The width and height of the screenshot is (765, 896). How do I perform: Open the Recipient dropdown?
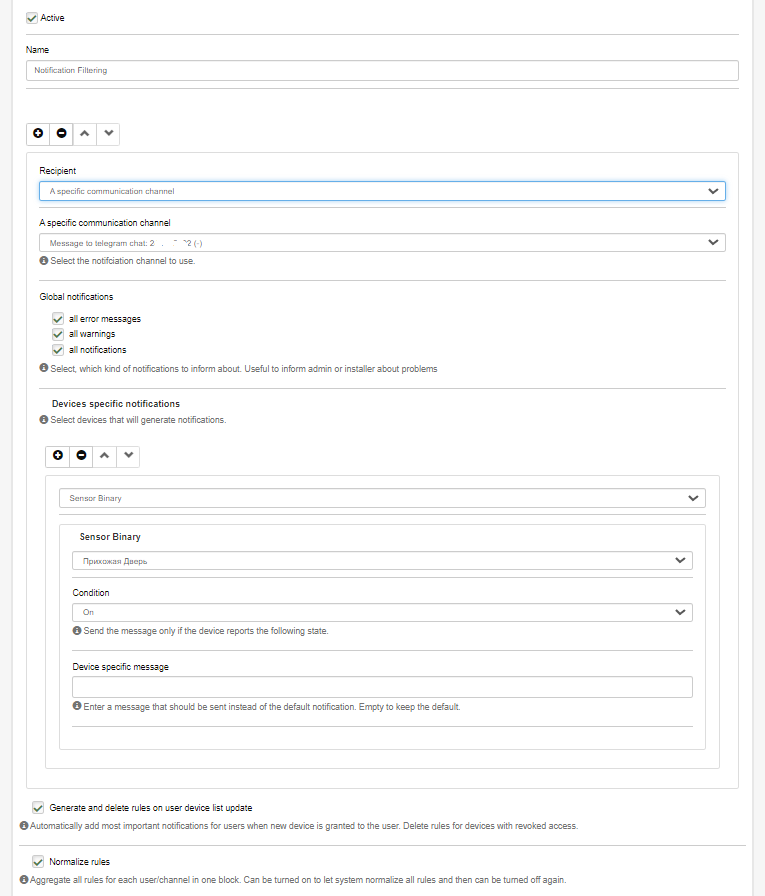coord(382,191)
